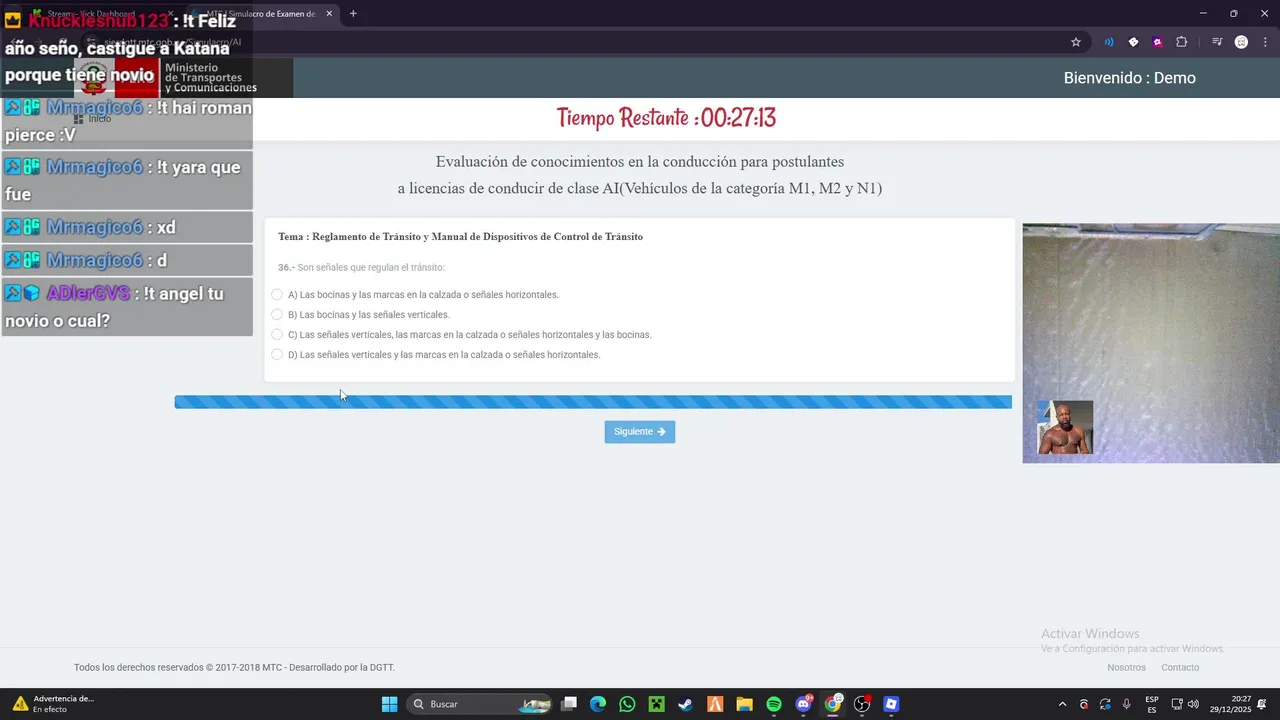Click the Bienvenido : Demo text

pyautogui.click(x=1129, y=78)
